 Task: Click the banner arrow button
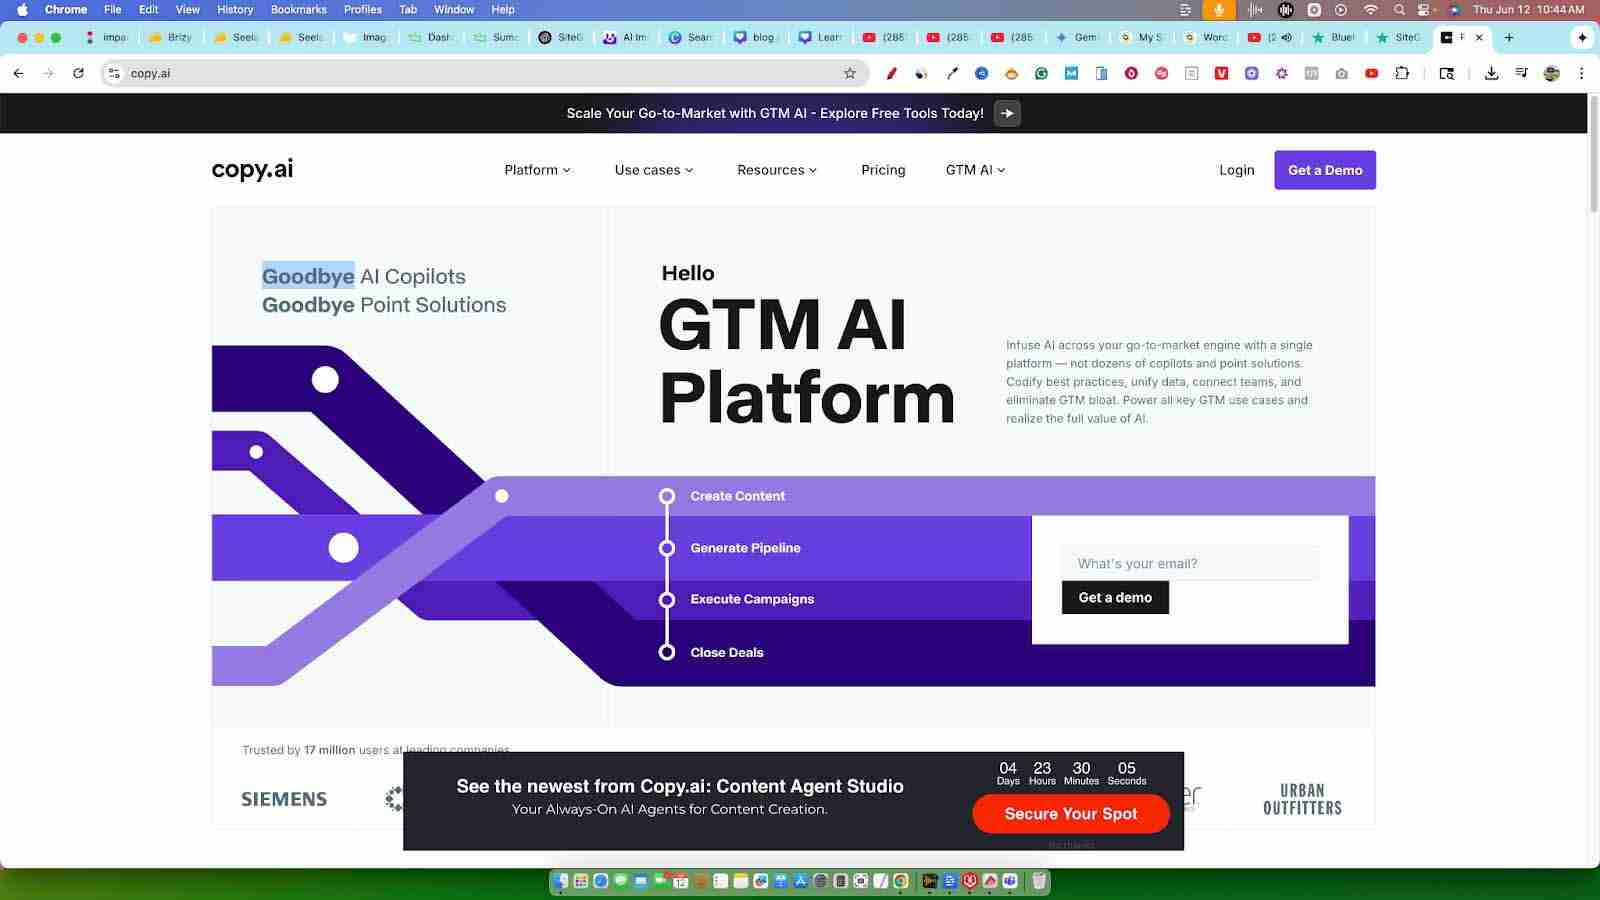(x=1007, y=113)
